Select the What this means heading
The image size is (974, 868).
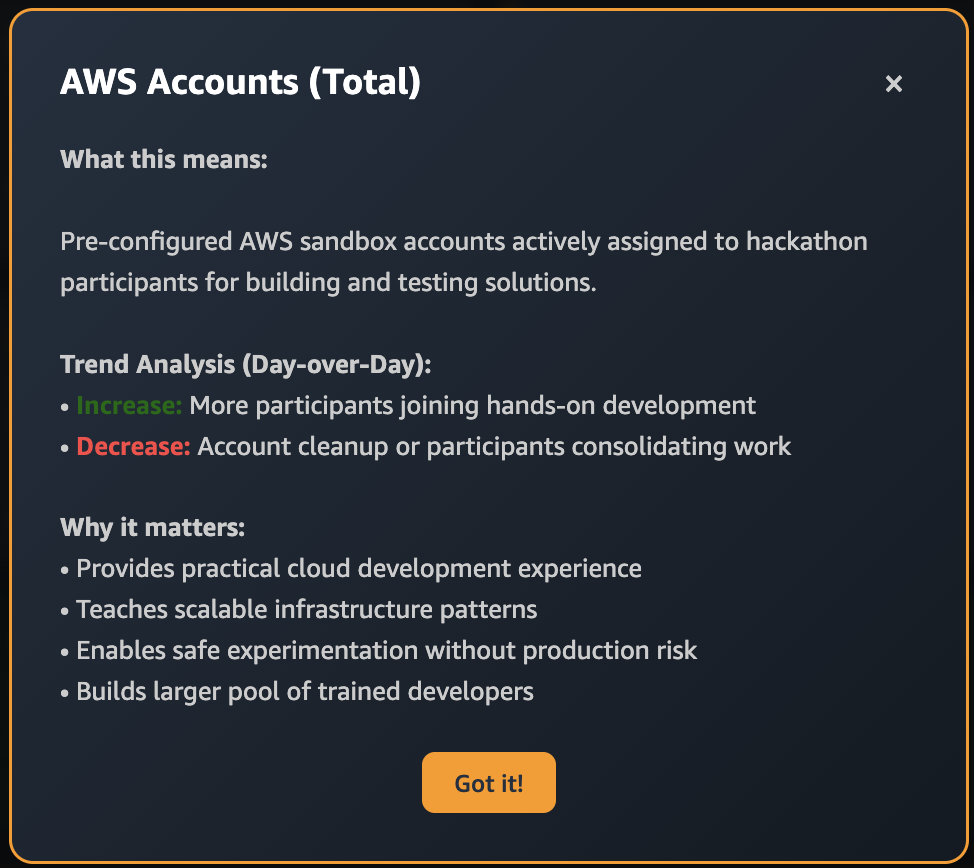[x=164, y=158]
